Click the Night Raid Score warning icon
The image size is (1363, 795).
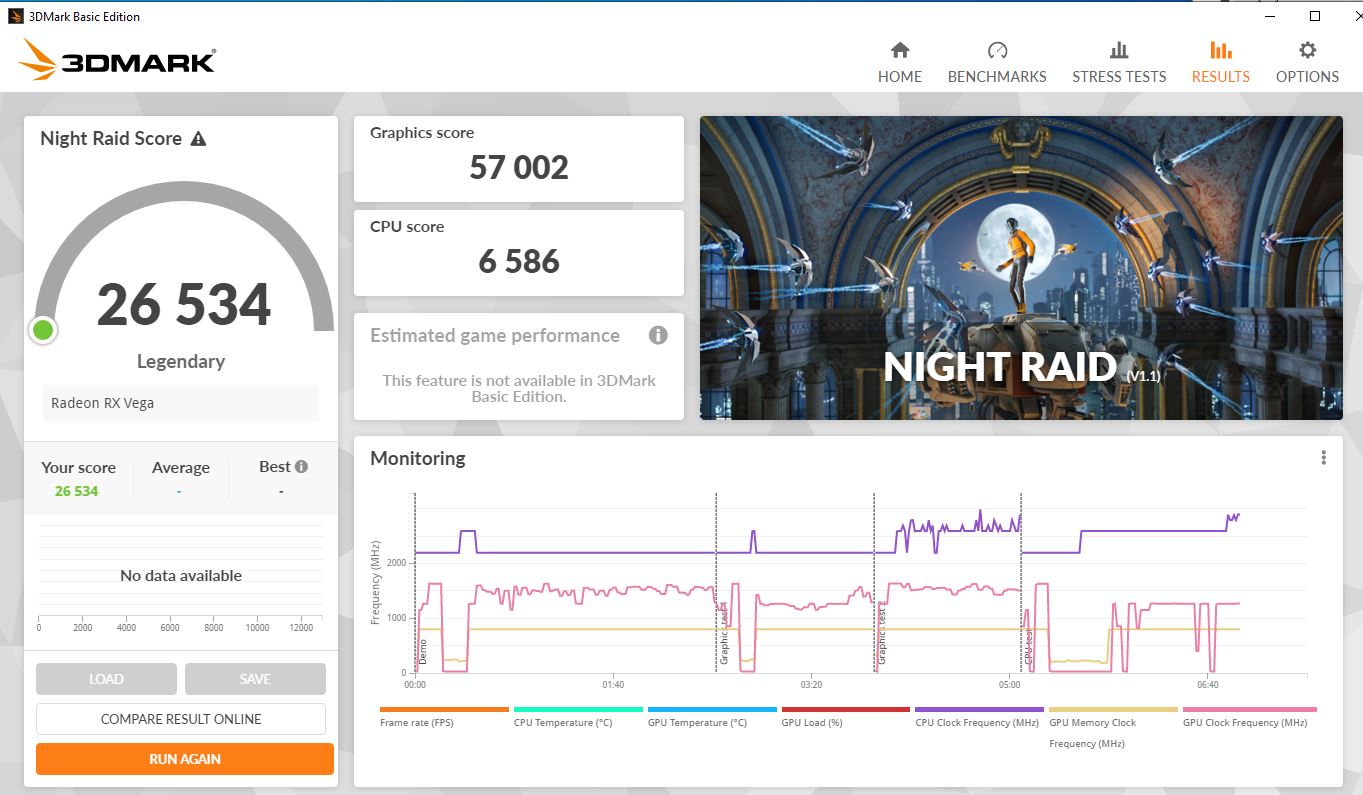[198, 139]
